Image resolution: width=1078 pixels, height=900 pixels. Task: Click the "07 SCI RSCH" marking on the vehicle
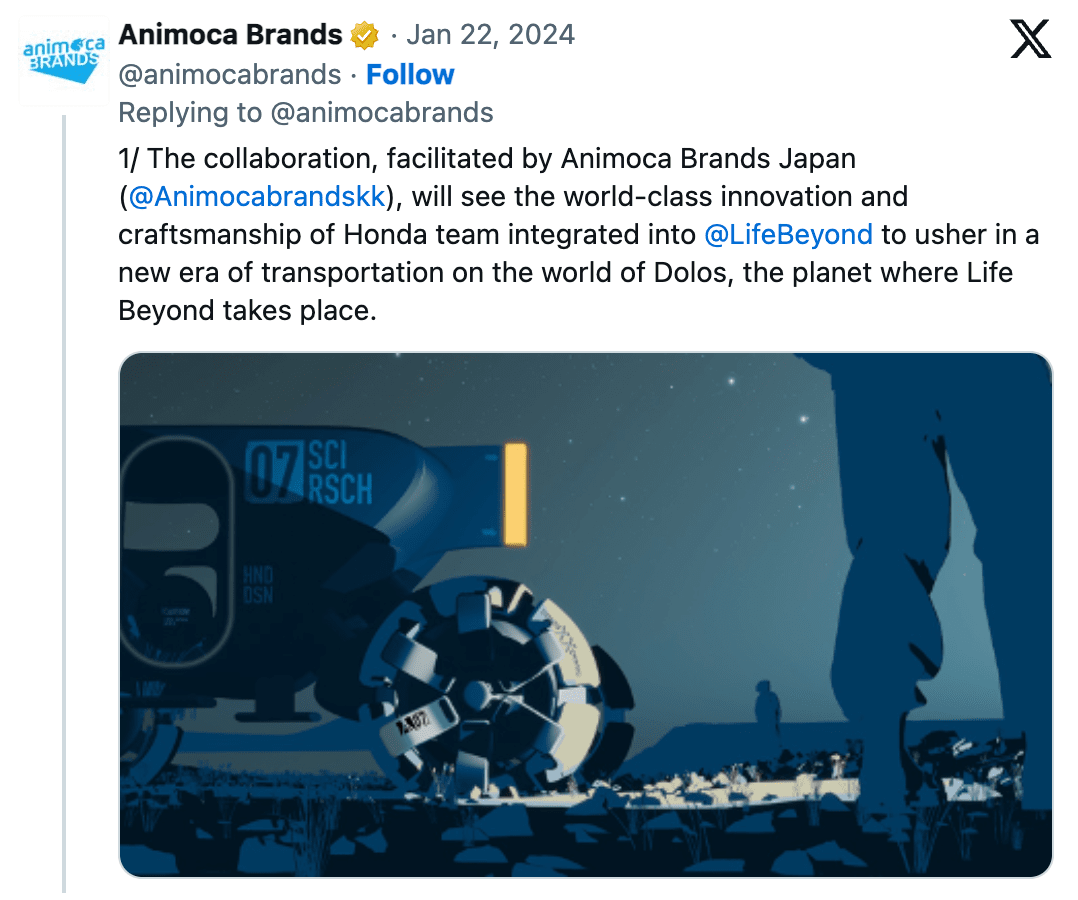[309, 473]
